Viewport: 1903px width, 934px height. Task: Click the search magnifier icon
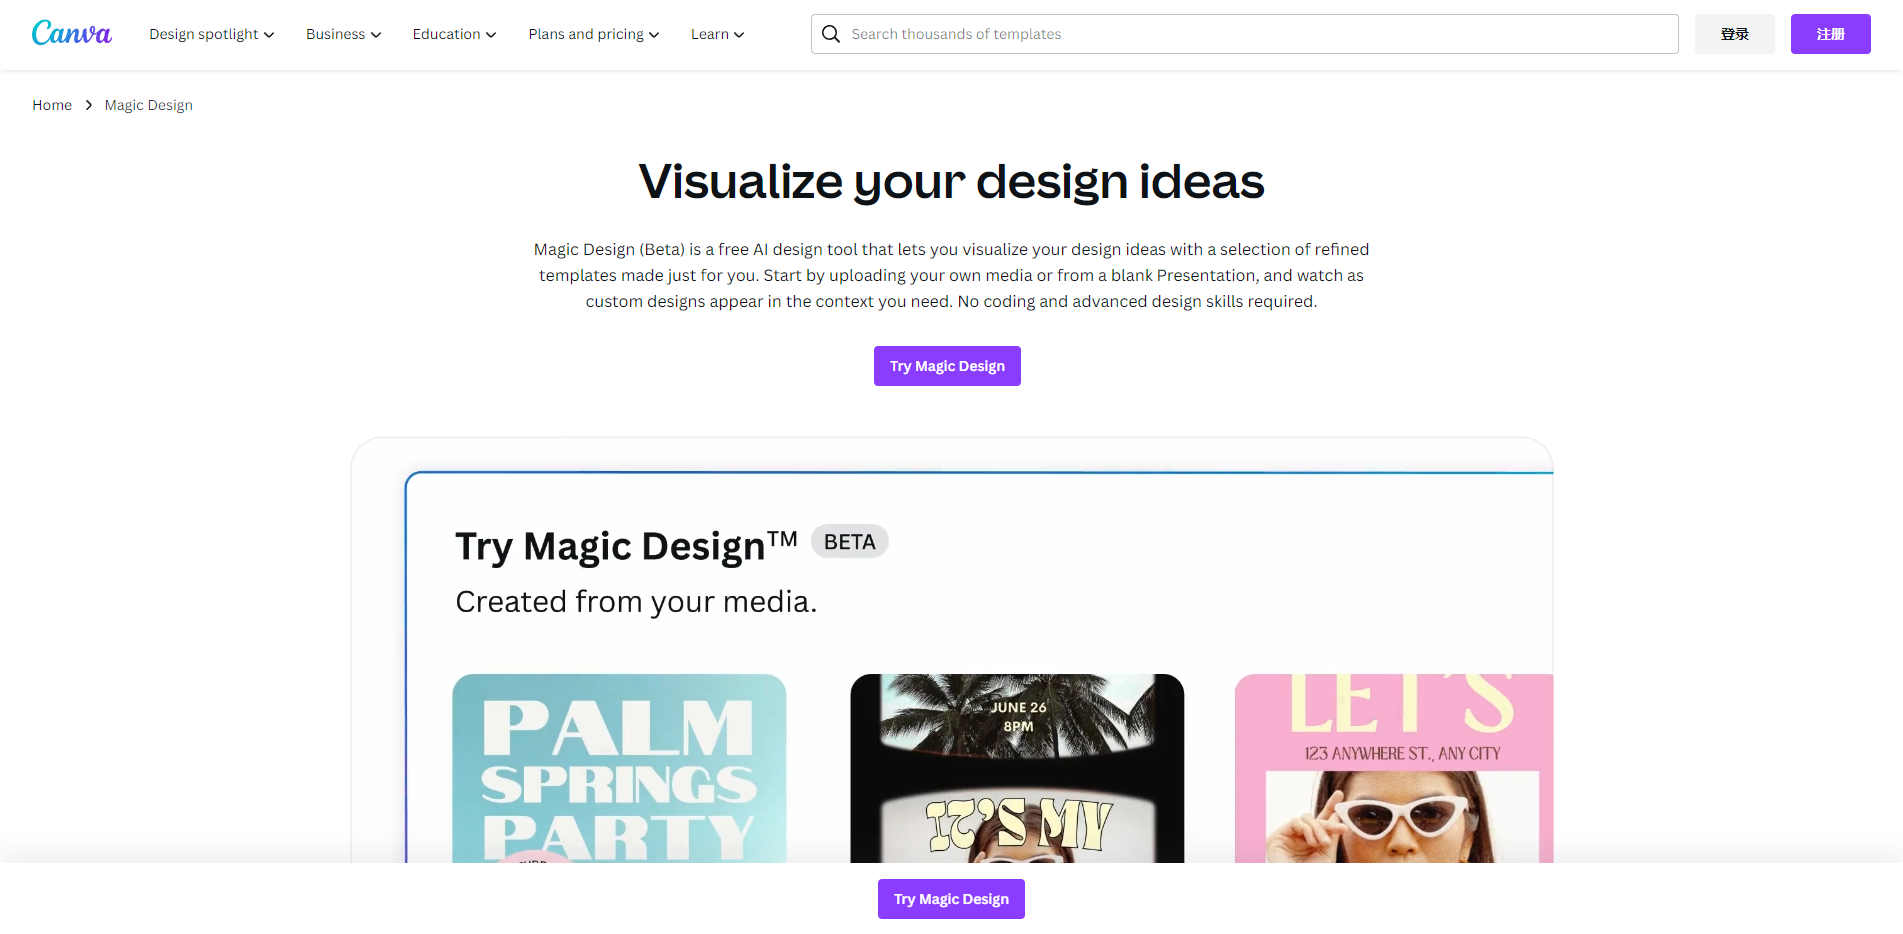[x=830, y=33]
